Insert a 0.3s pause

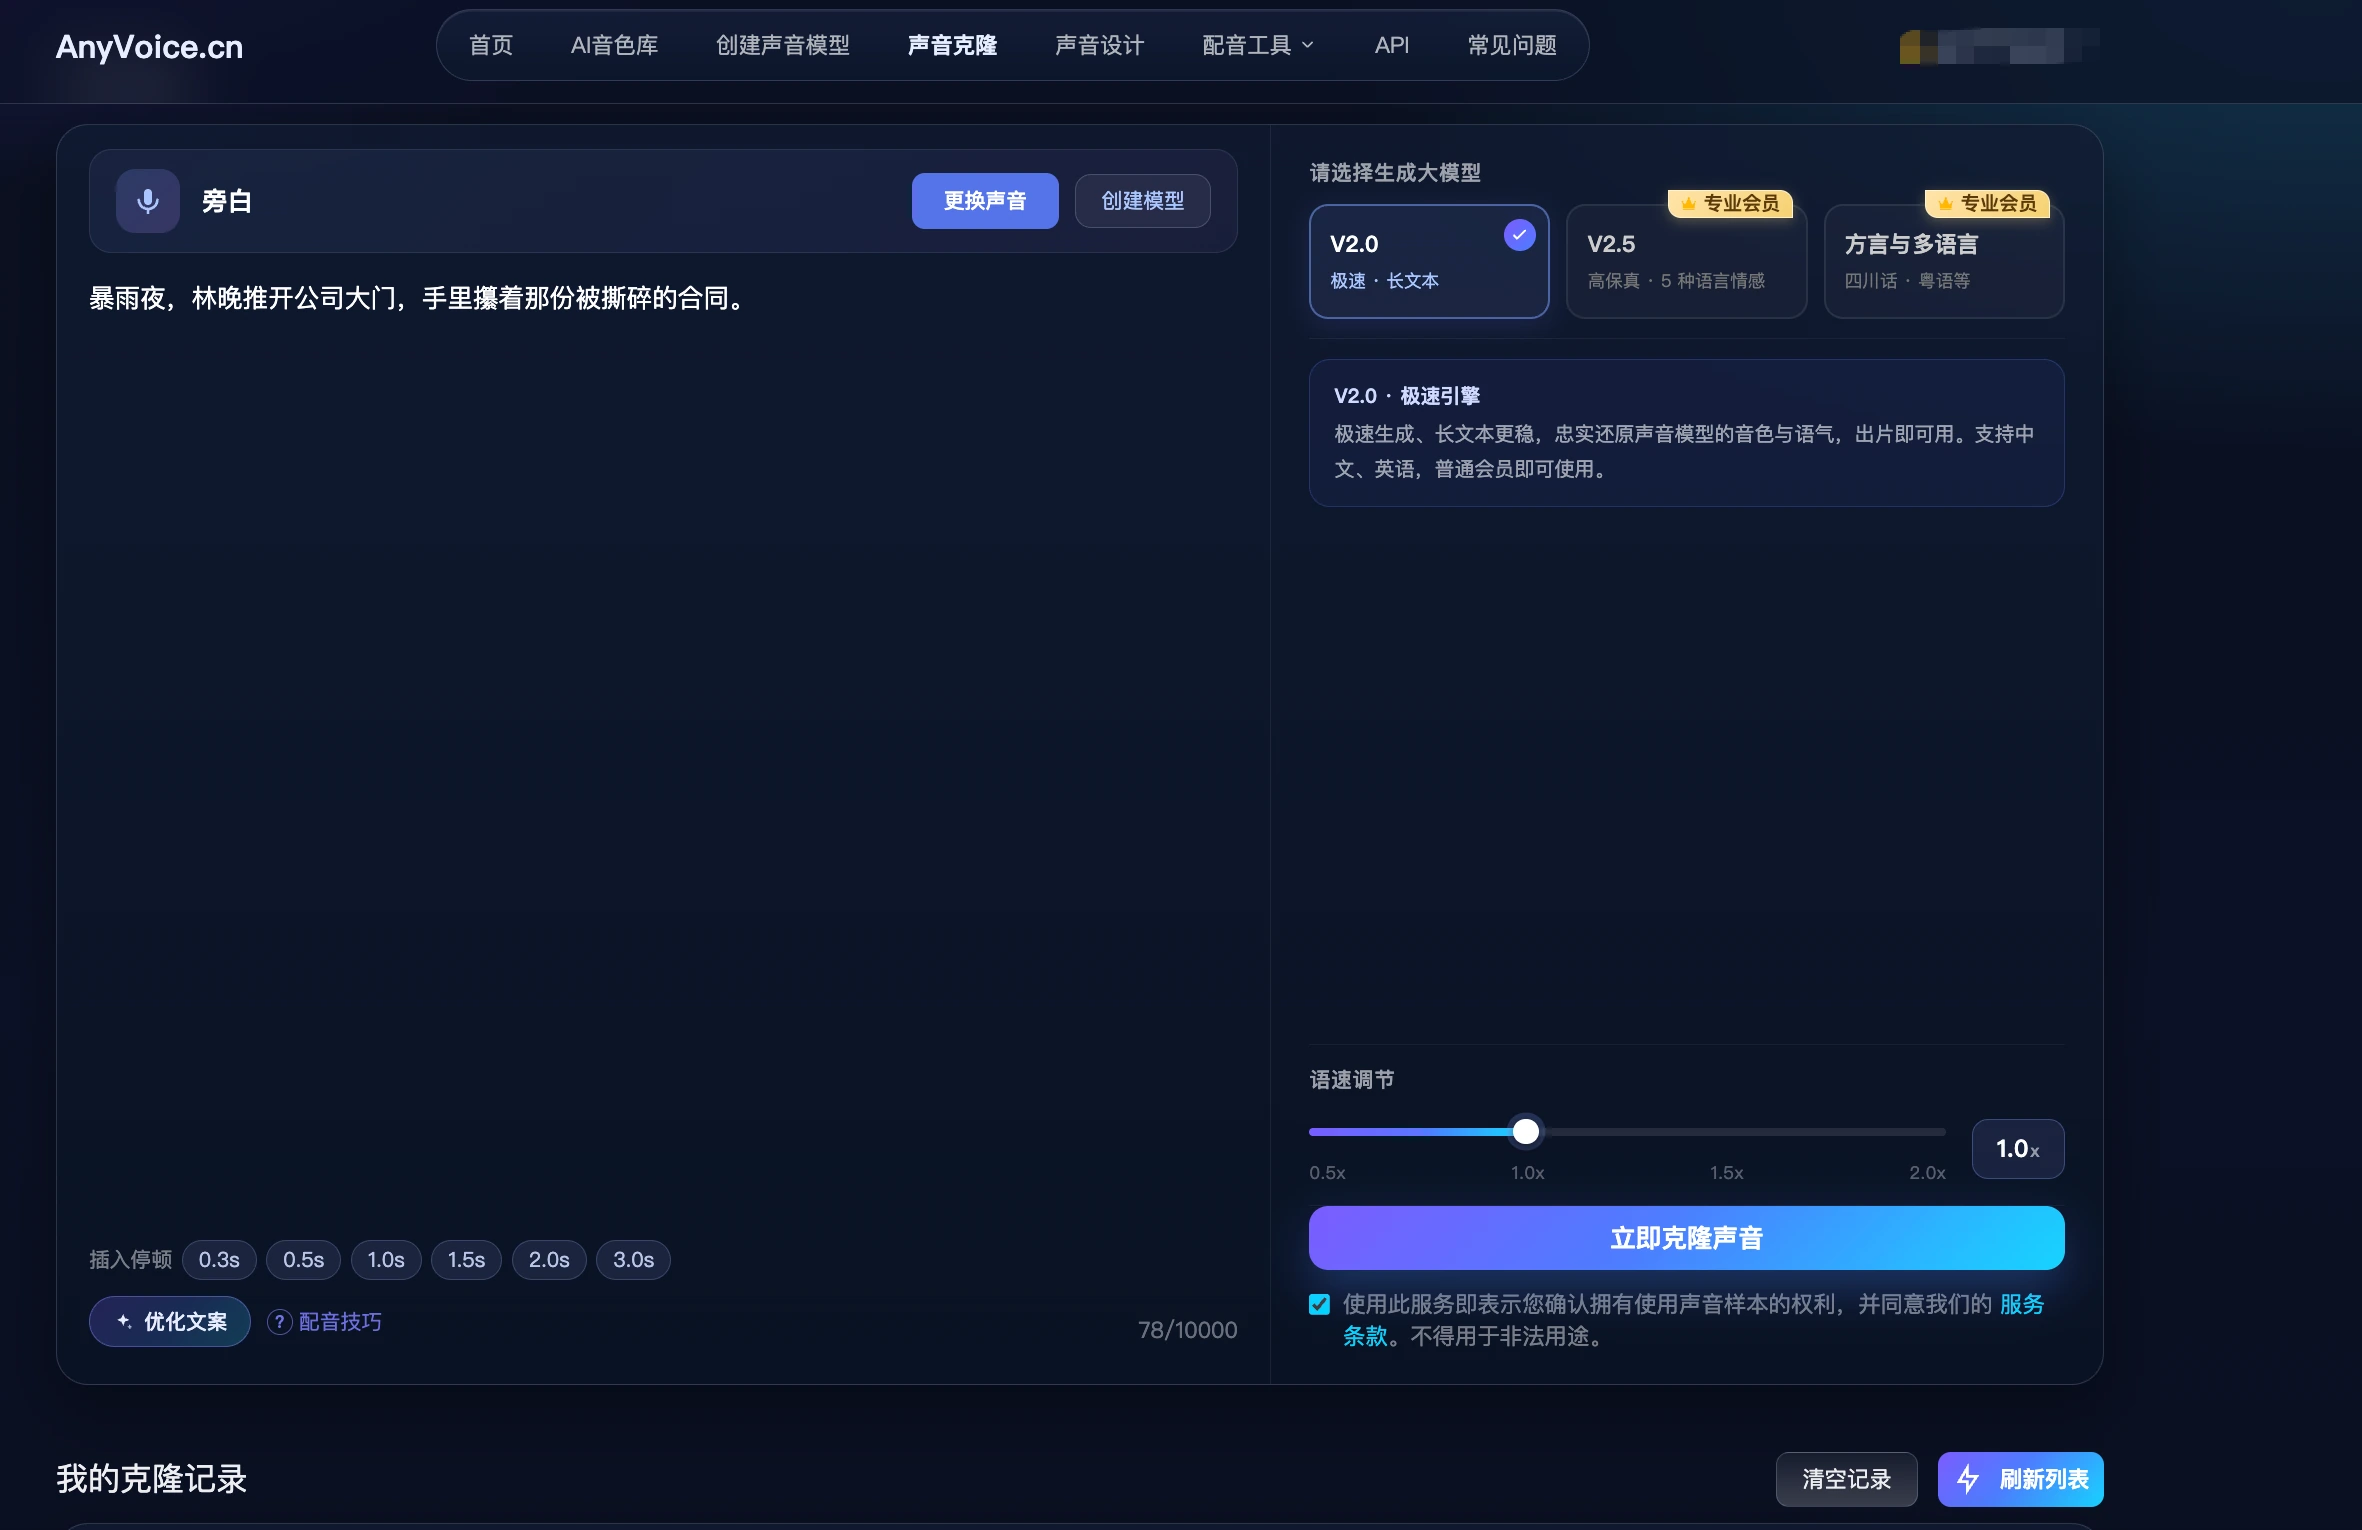coord(219,1260)
